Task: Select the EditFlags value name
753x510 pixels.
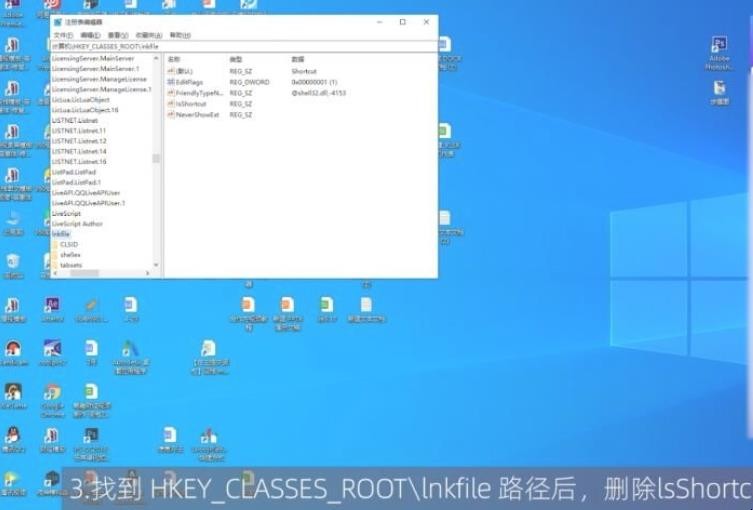Action: [x=189, y=82]
